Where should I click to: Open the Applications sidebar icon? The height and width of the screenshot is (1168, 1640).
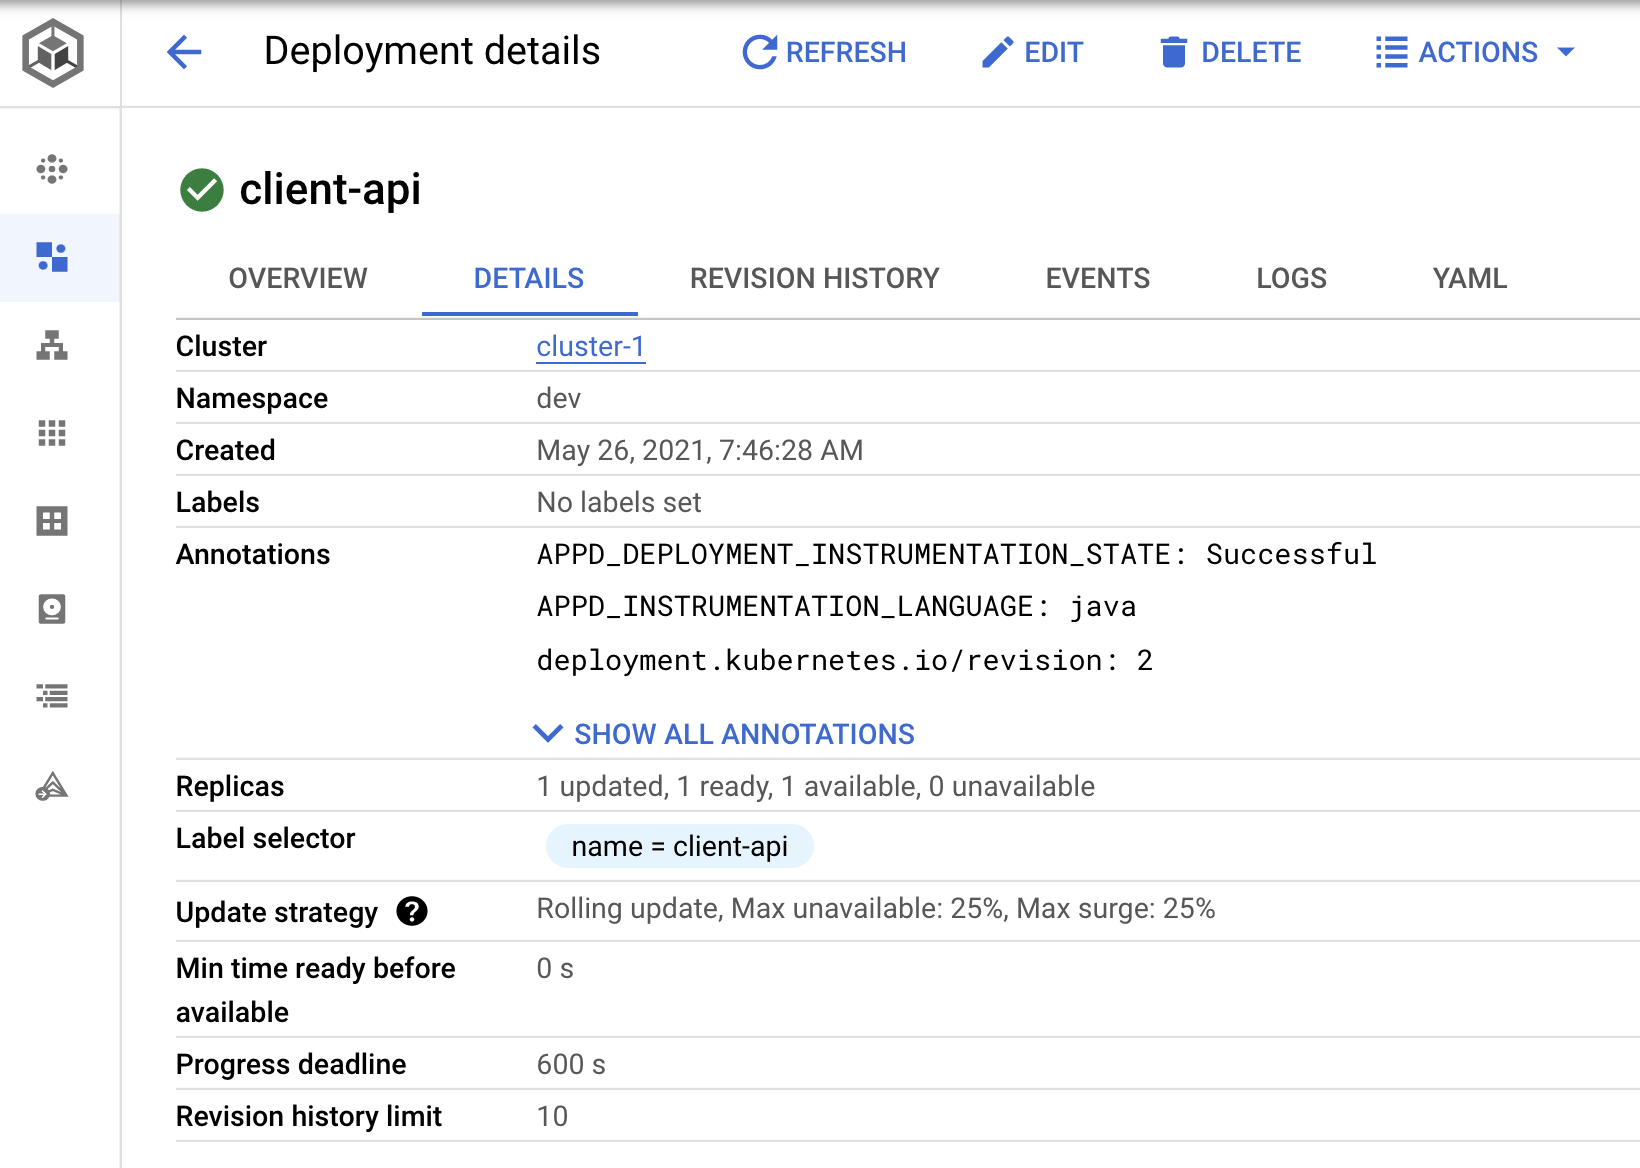click(51, 433)
